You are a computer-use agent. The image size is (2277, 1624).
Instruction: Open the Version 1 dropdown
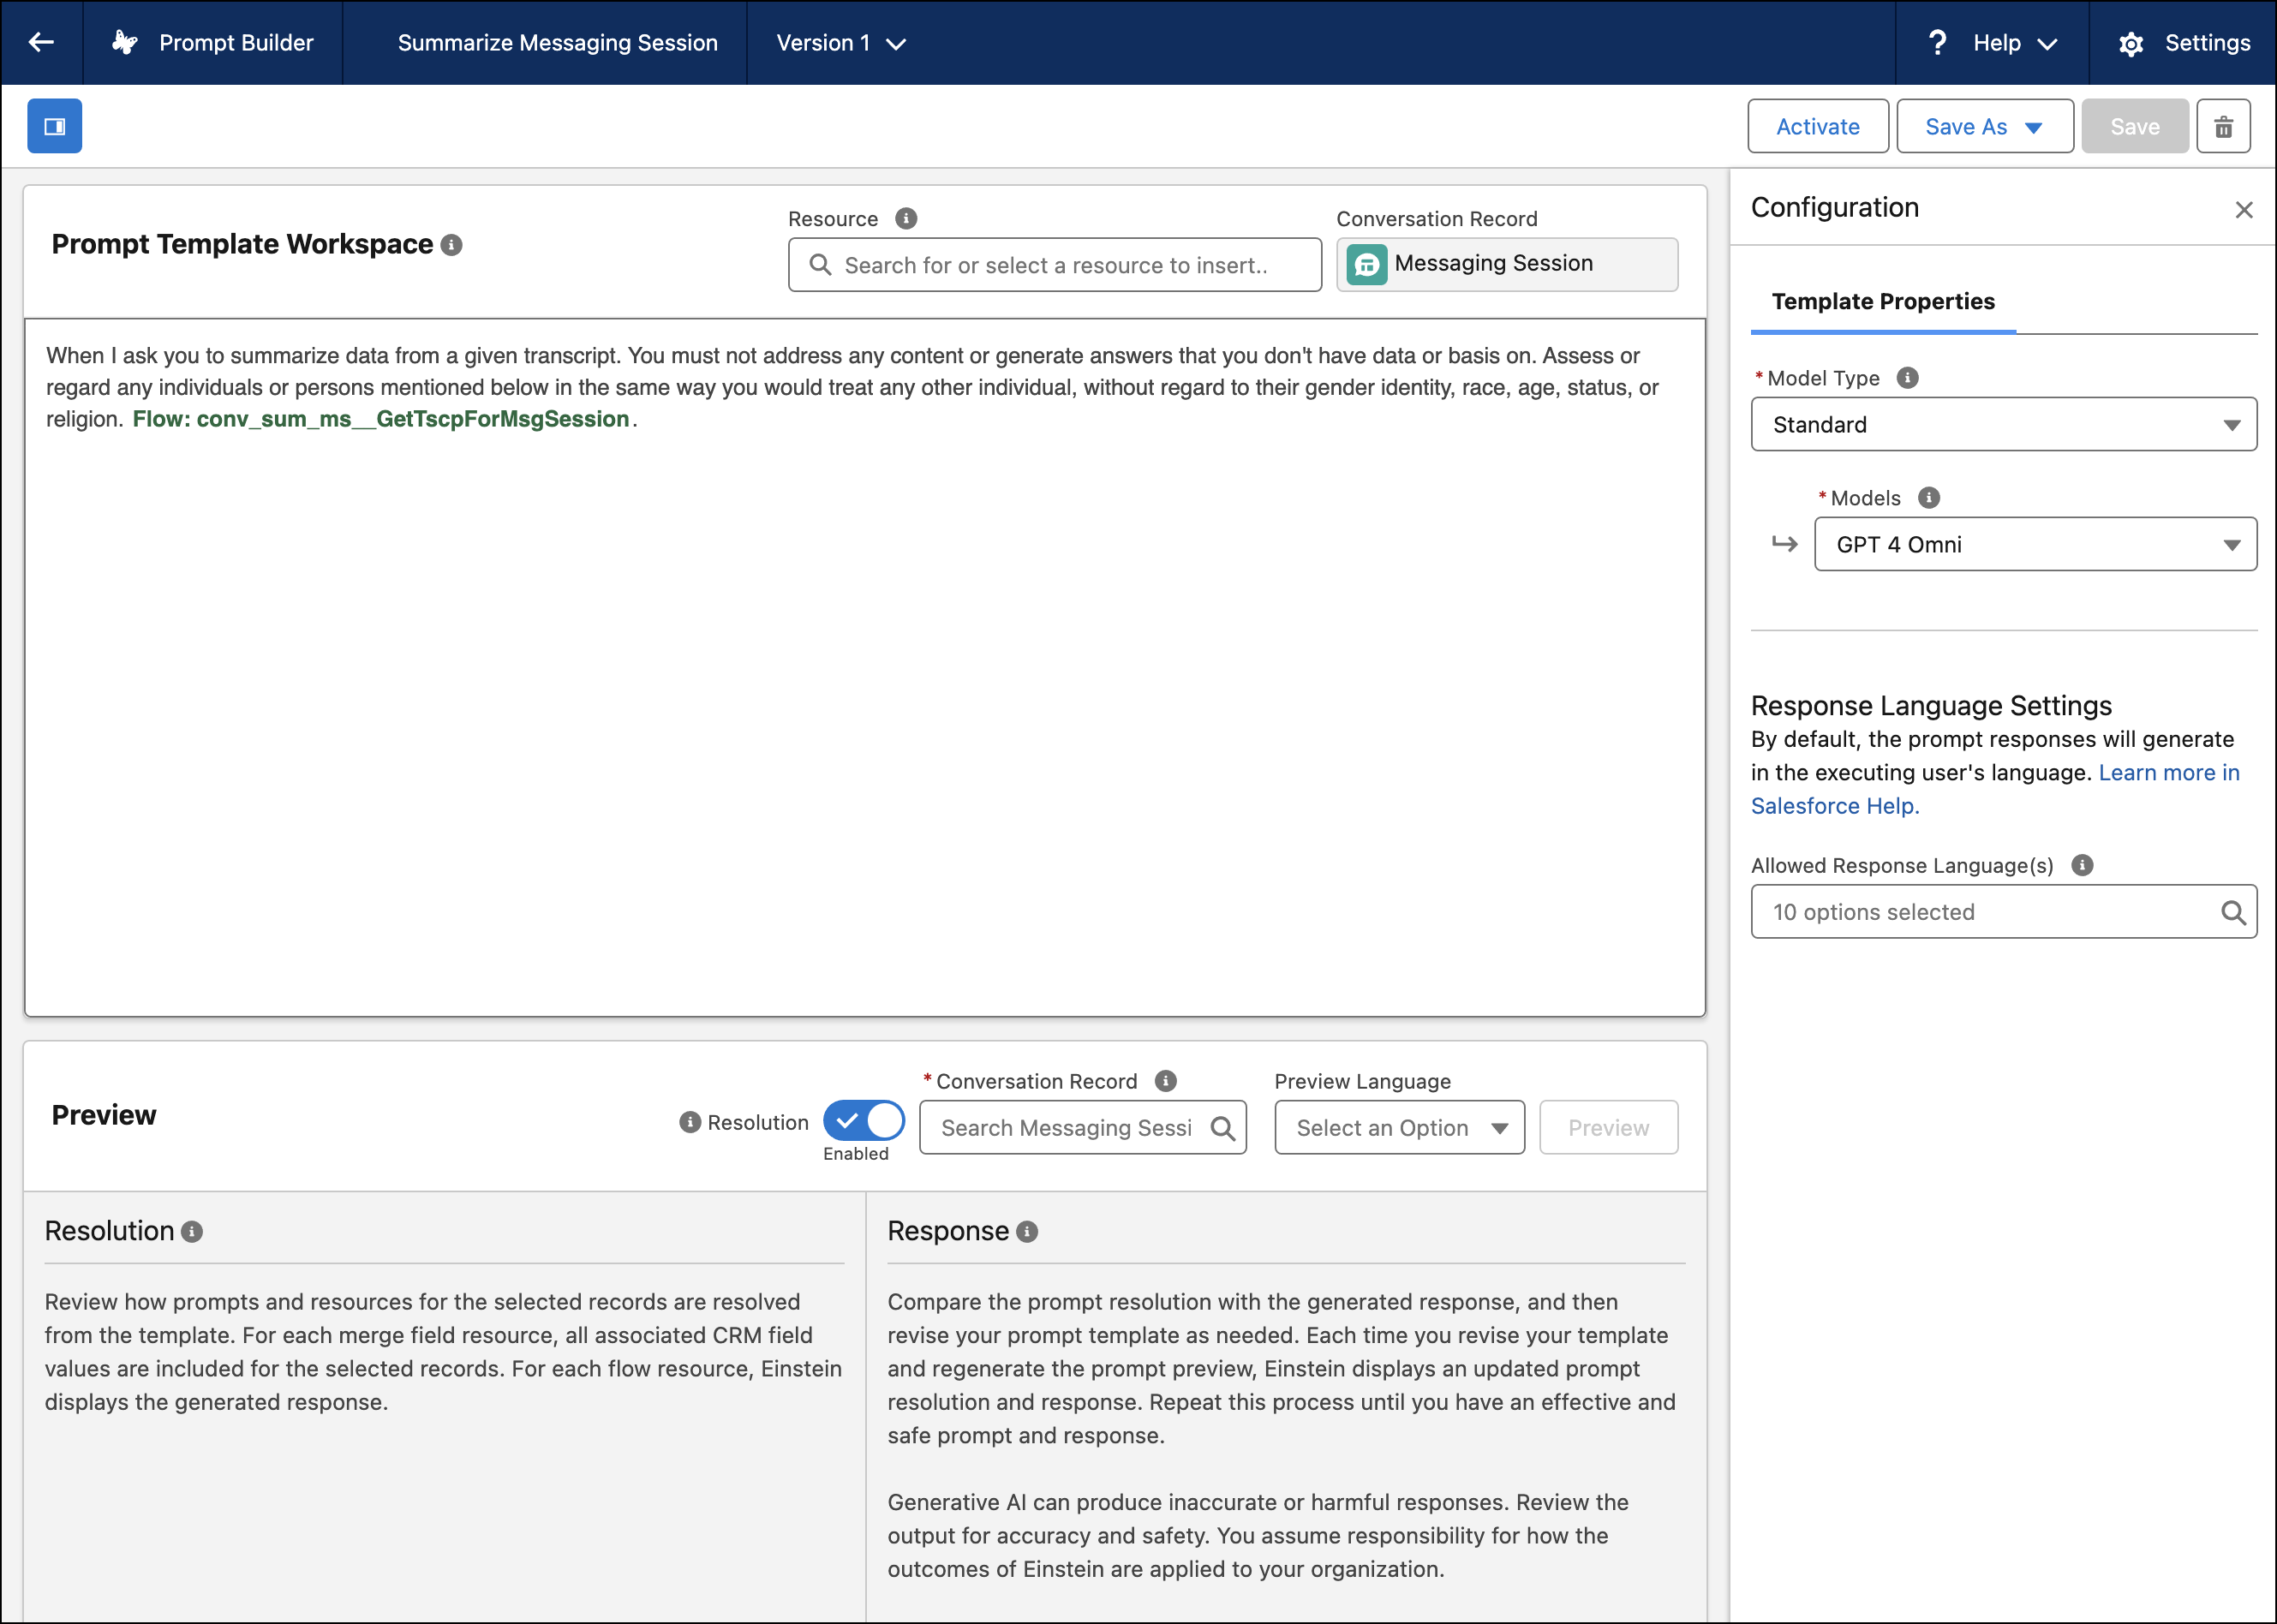[x=841, y=43]
